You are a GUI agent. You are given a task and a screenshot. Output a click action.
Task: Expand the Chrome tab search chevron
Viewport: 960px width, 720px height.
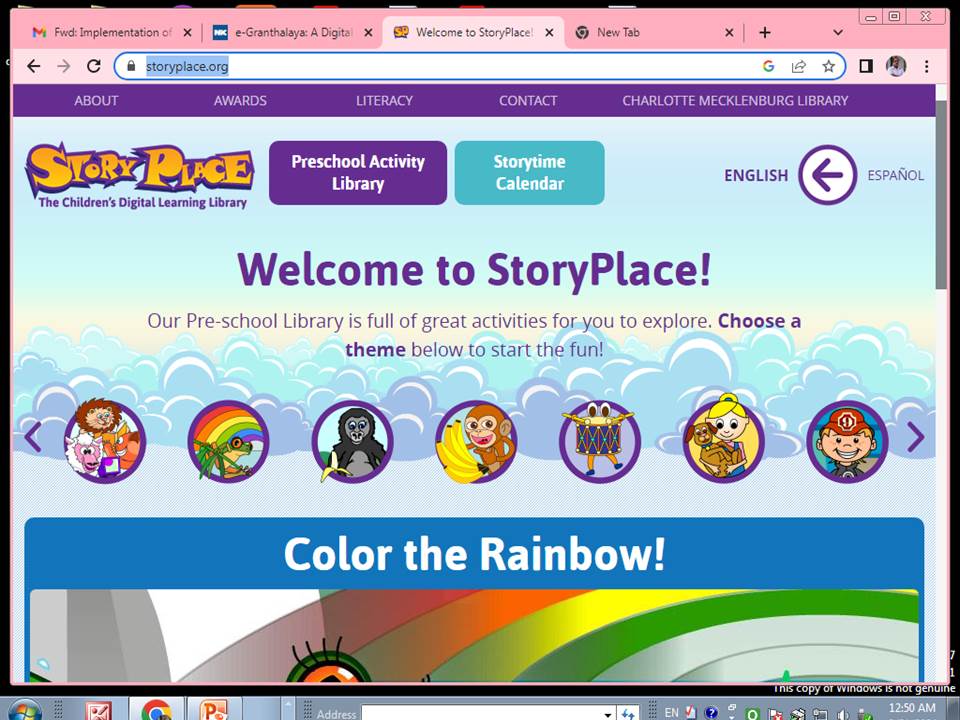838,32
